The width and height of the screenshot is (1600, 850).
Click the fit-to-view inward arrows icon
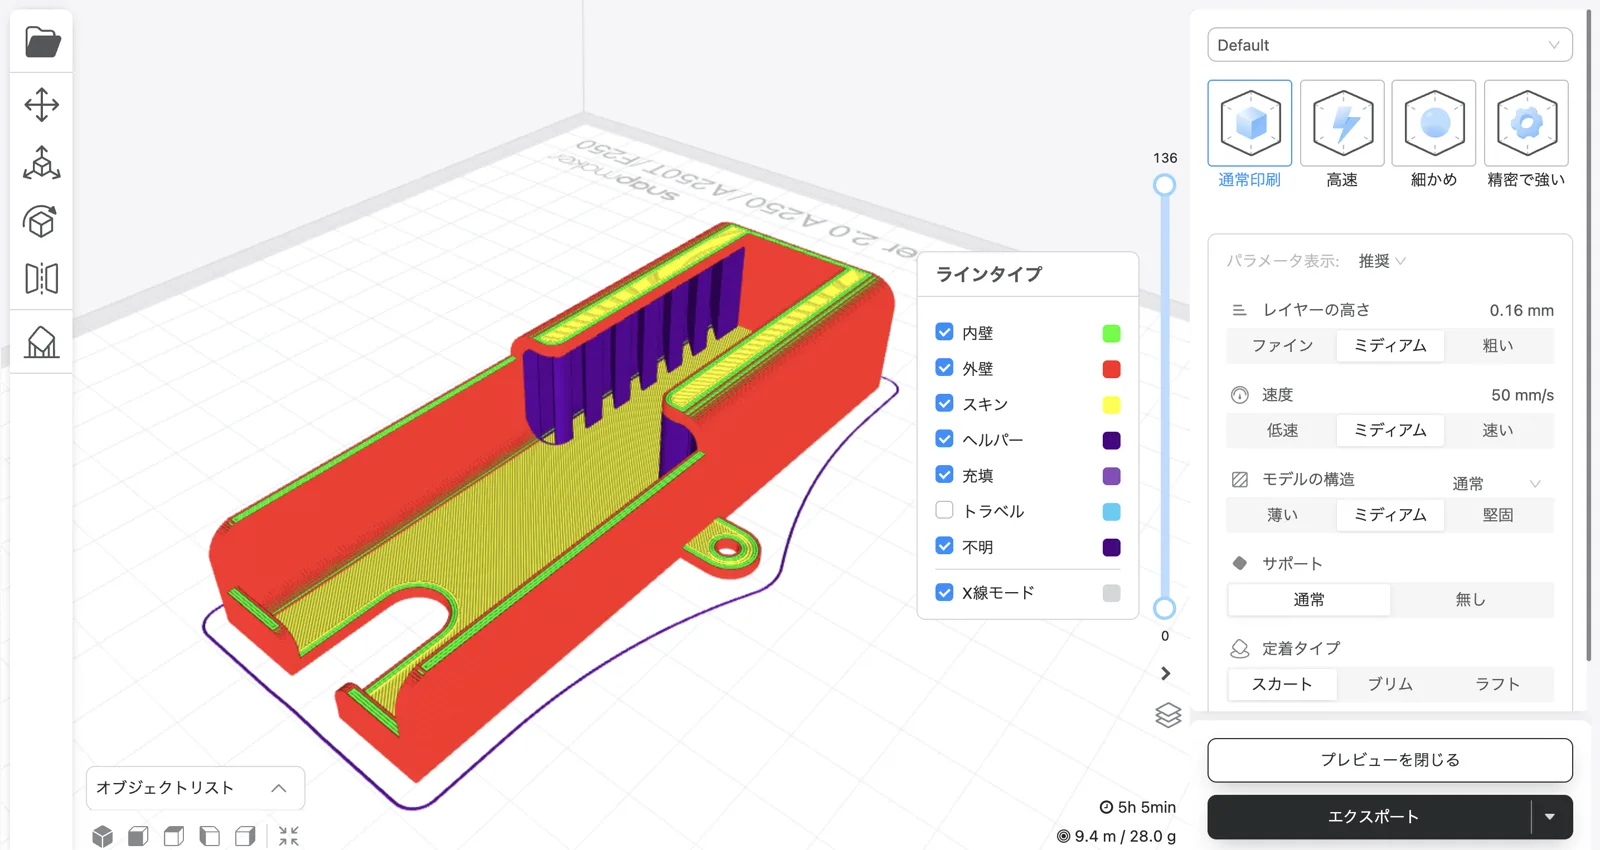[289, 836]
